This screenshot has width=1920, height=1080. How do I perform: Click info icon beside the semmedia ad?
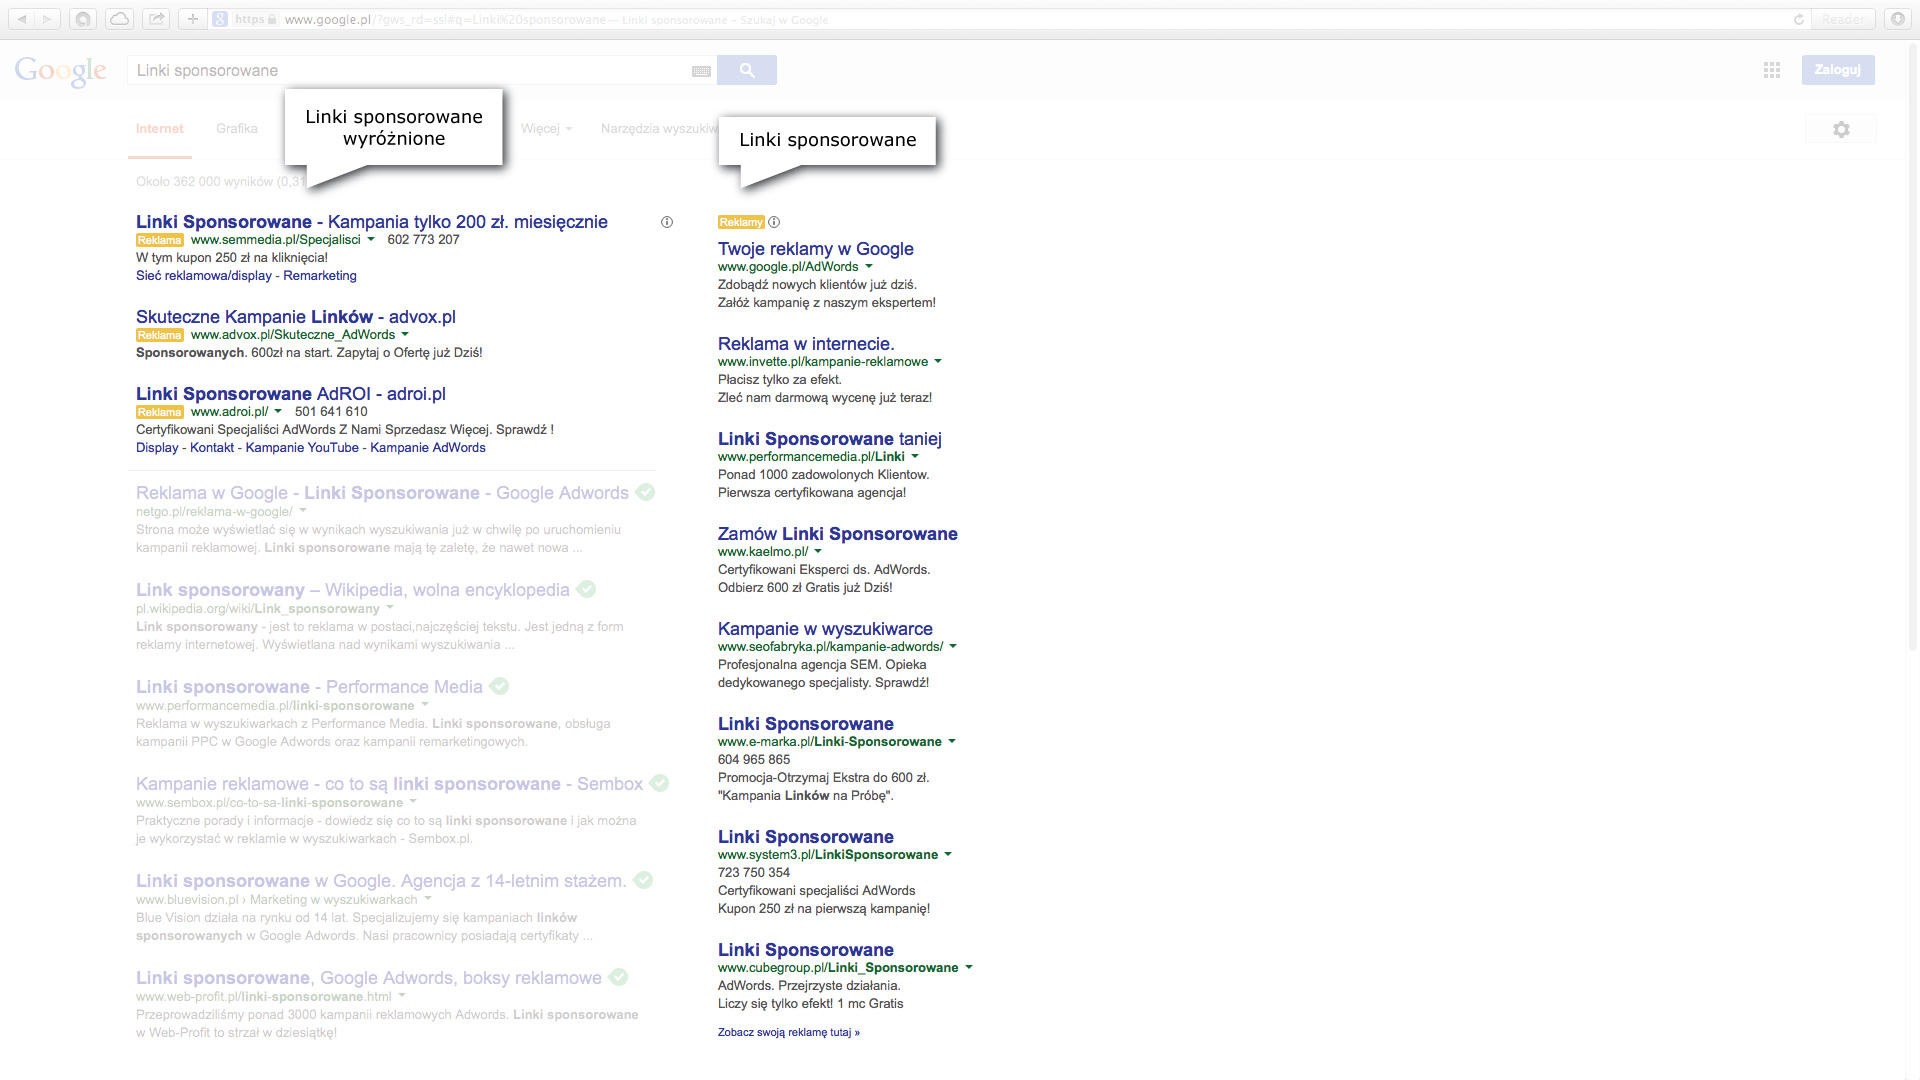(x=667, y=222)
